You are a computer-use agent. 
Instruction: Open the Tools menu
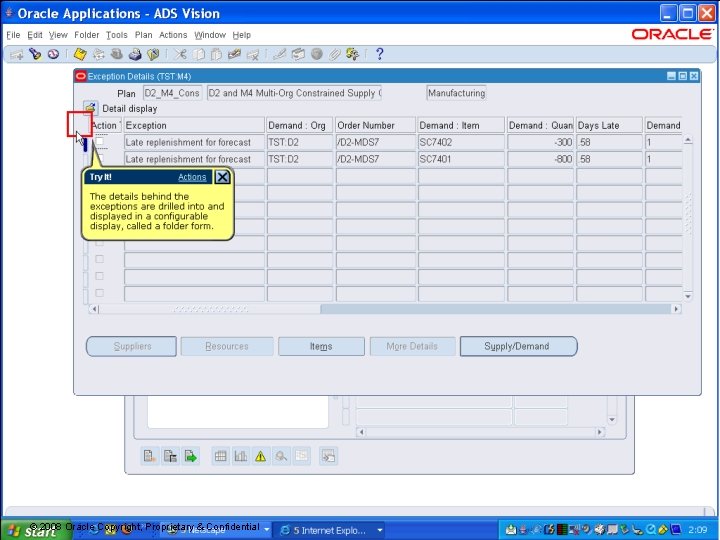[117, 35]
